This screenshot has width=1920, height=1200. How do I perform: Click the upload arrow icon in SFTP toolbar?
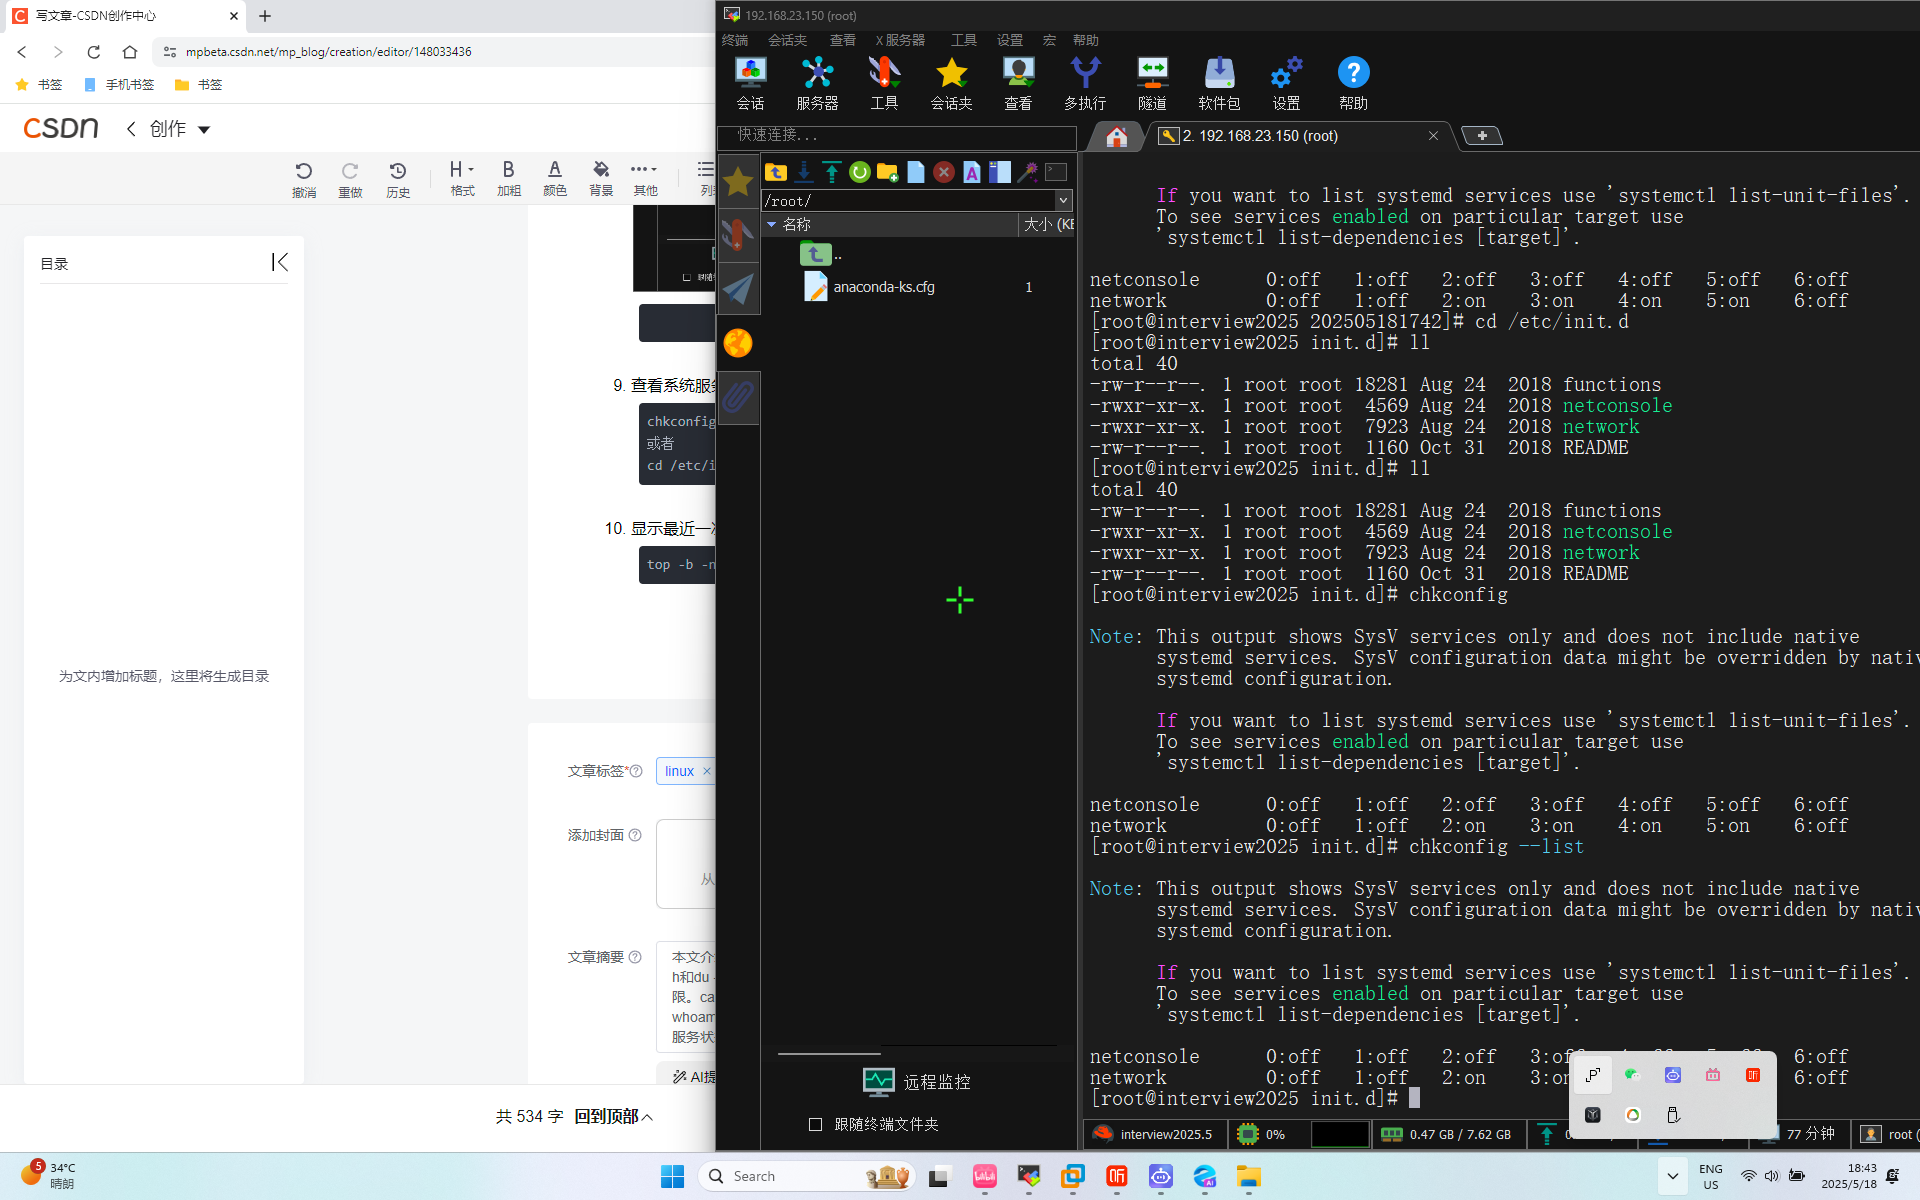832,172
